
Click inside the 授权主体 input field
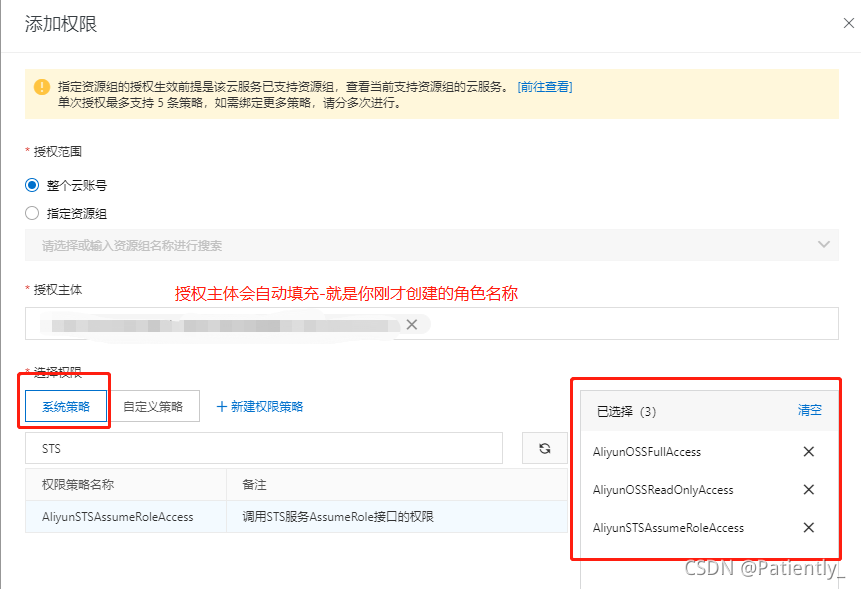coord(432,323)
